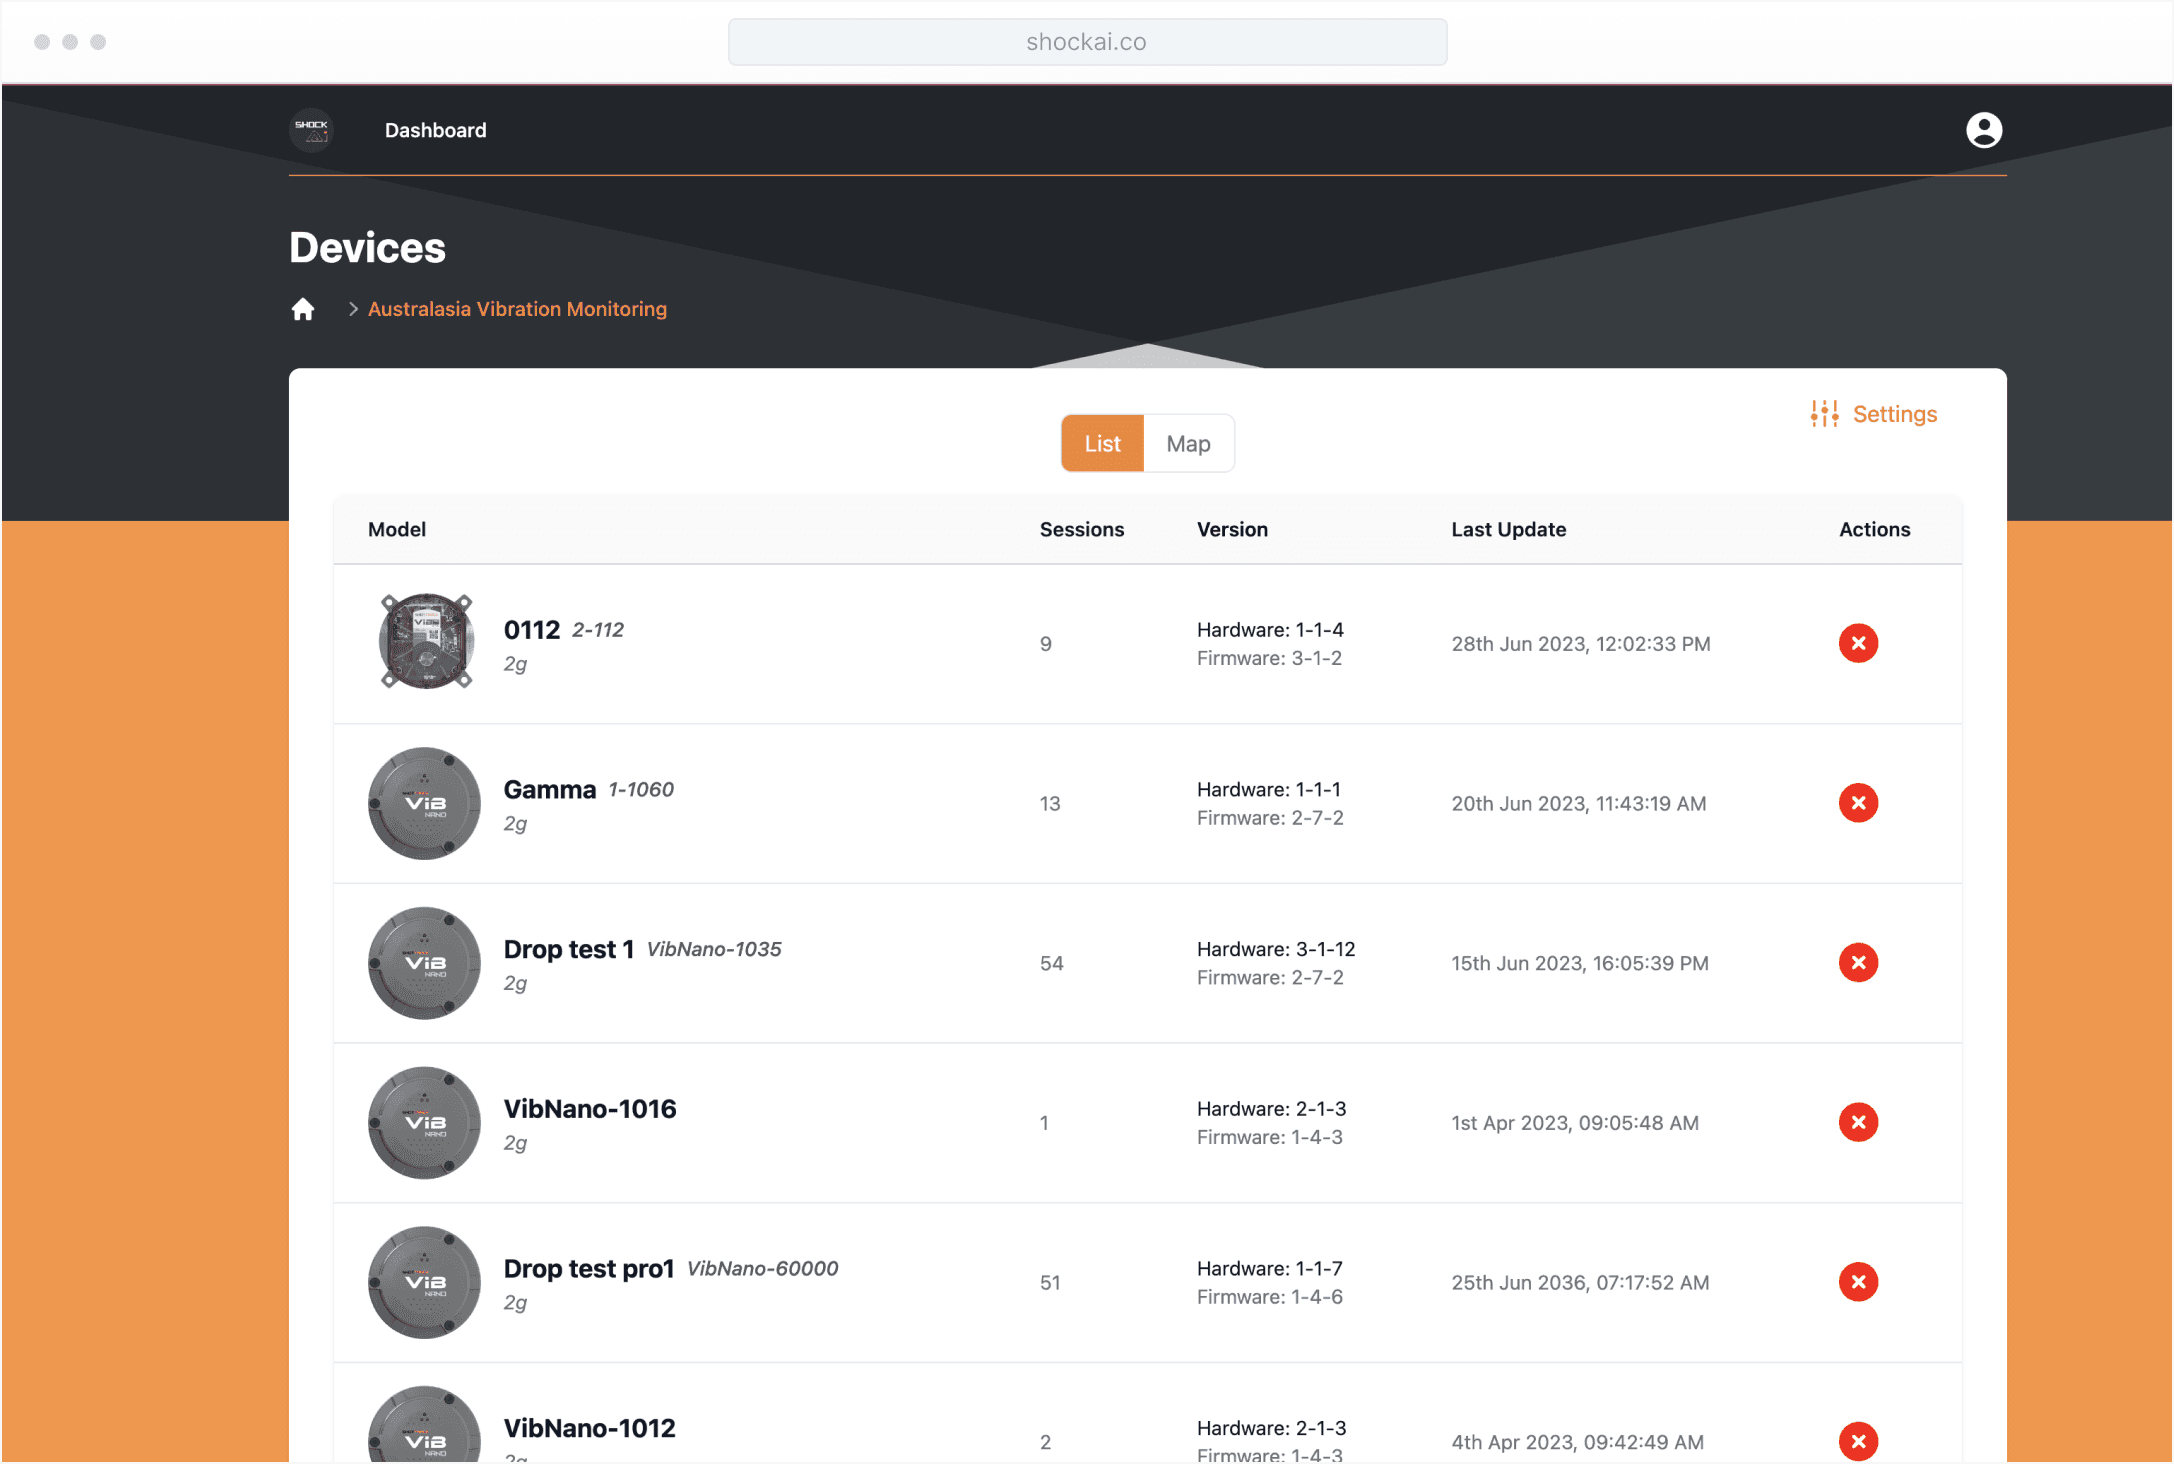This screenshot has height=1464, width=2174.
Task: Click the VibNano-1016 device image
Action: pos(424,1122)
